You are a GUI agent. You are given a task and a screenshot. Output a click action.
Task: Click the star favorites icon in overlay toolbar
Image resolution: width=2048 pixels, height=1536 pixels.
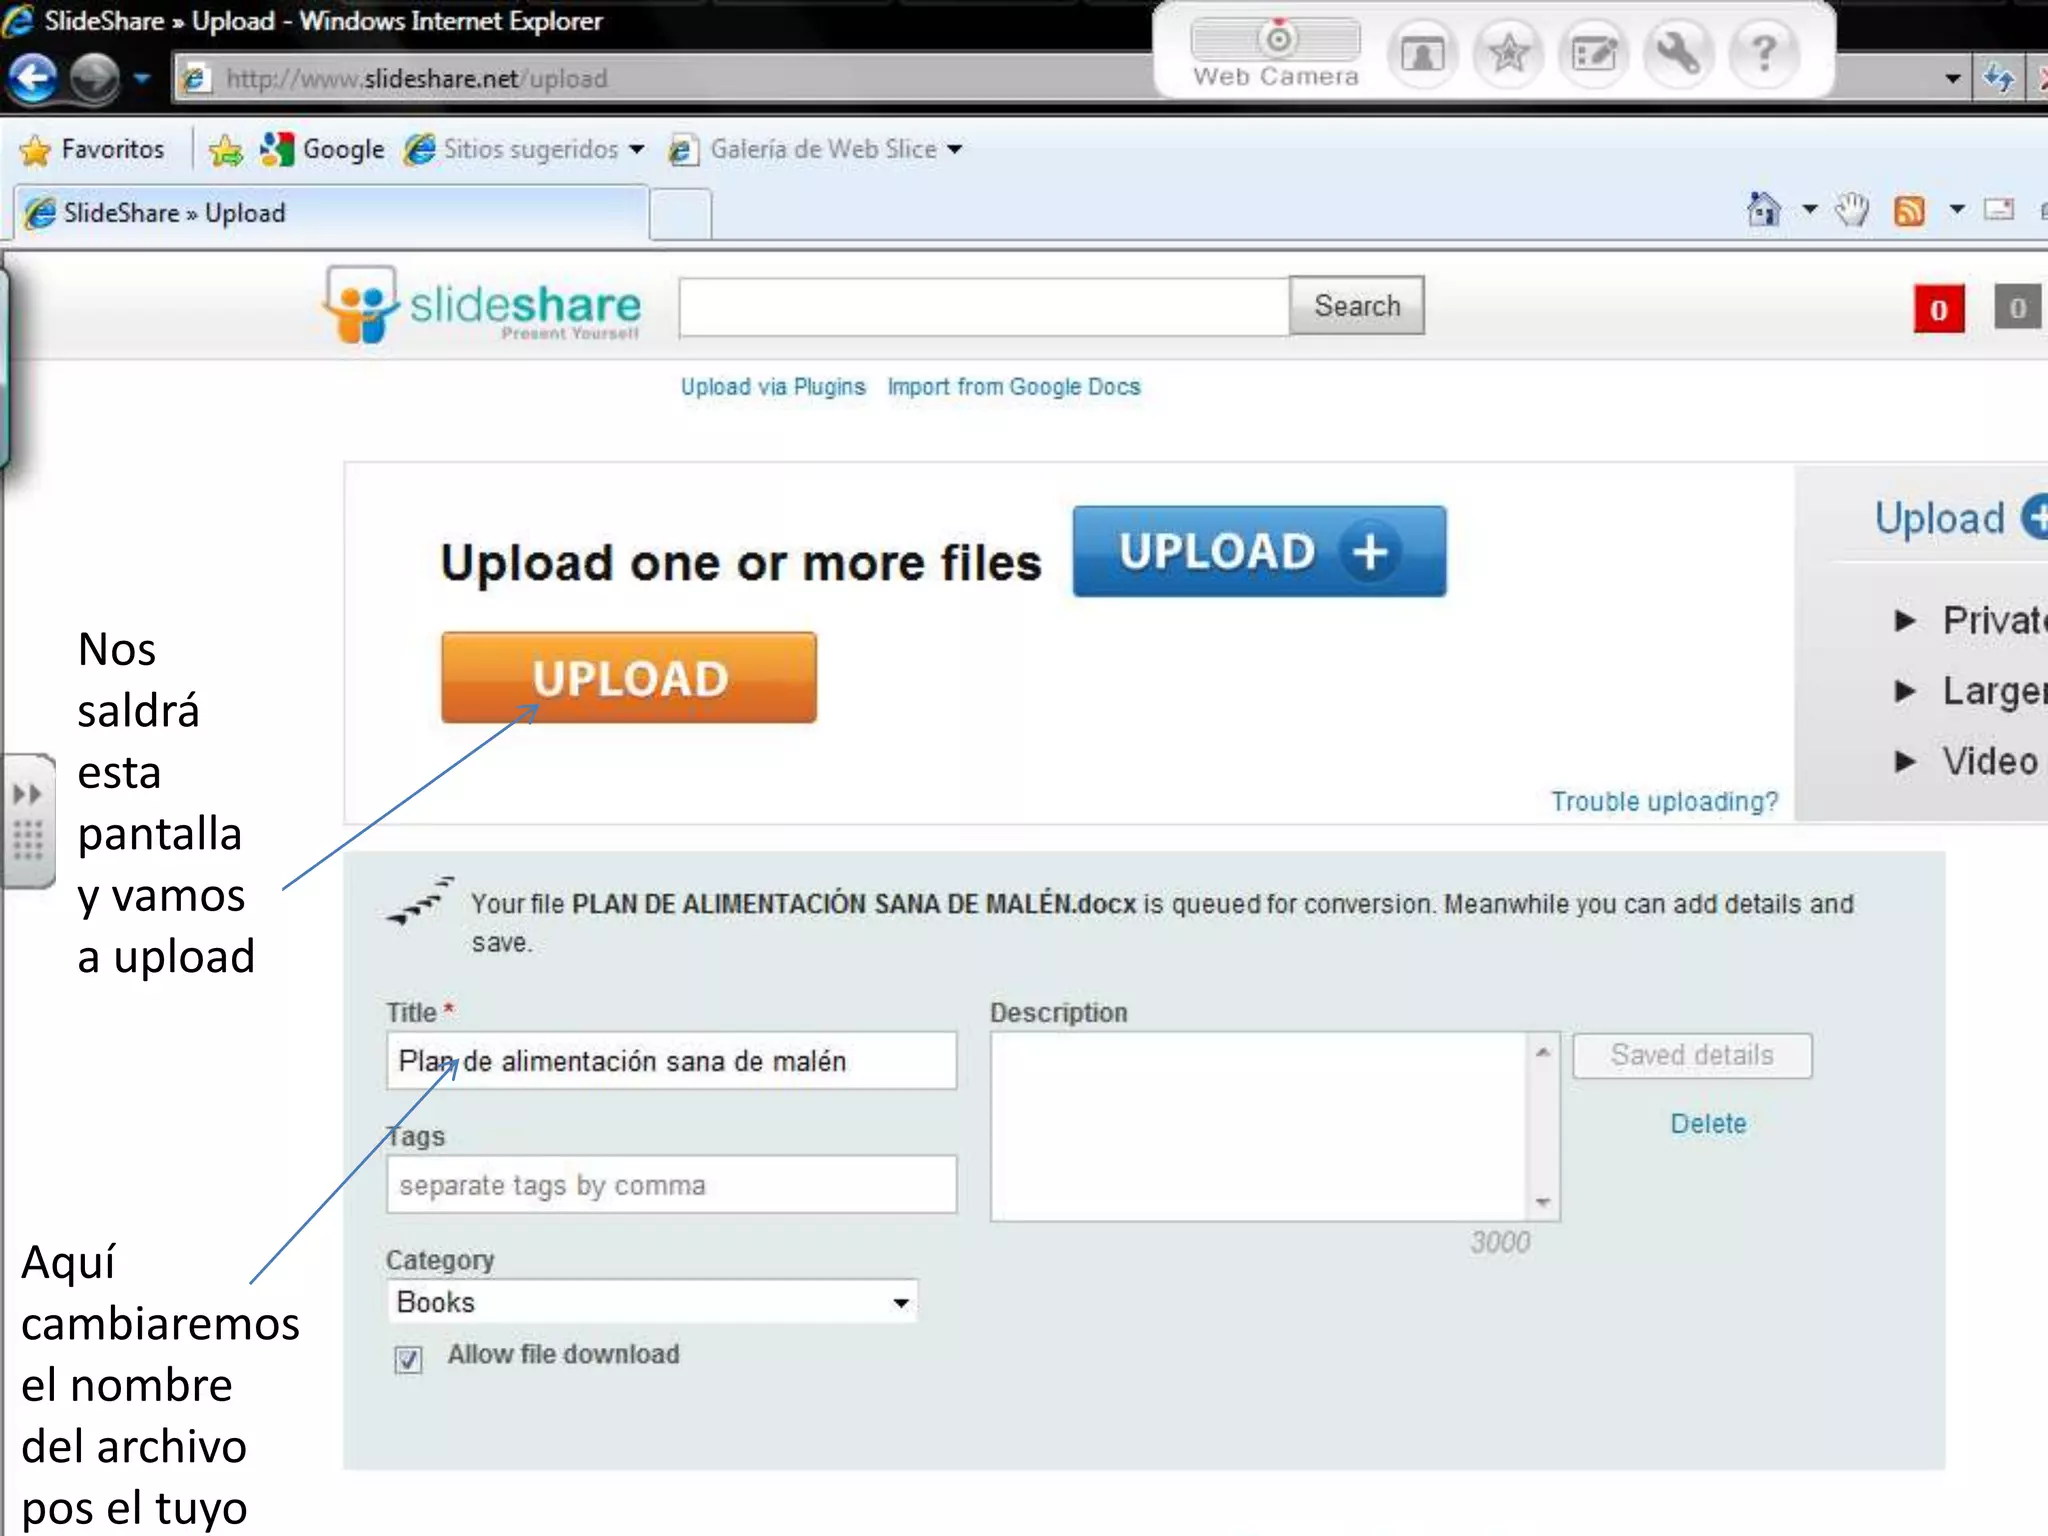pyautogui.click(x=1508, y=53)
